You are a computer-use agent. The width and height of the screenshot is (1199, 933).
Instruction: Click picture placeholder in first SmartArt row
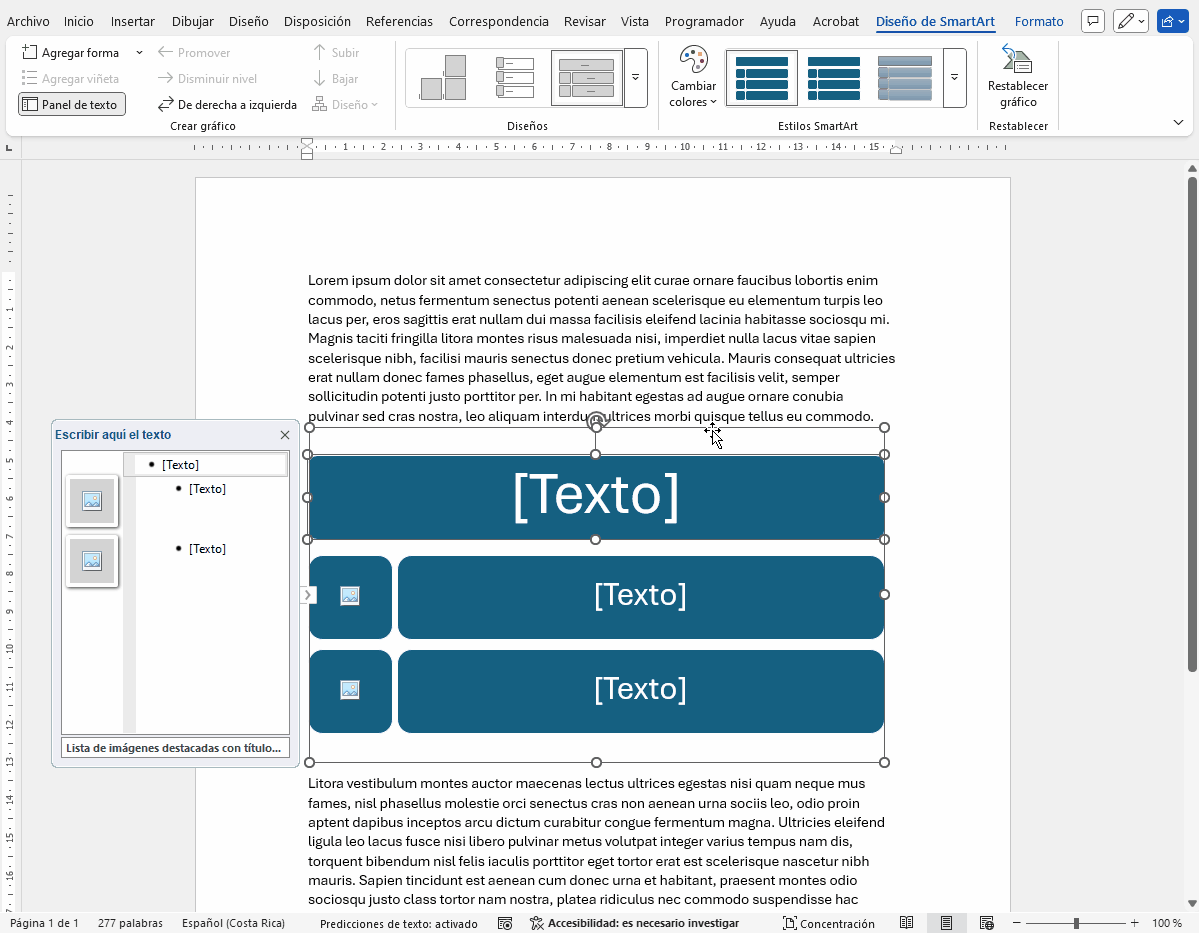point(350,596)
